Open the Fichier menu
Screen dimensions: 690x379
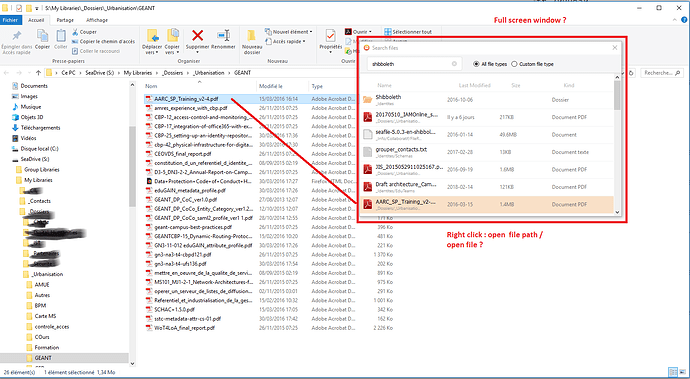click(x=10, y=20)
